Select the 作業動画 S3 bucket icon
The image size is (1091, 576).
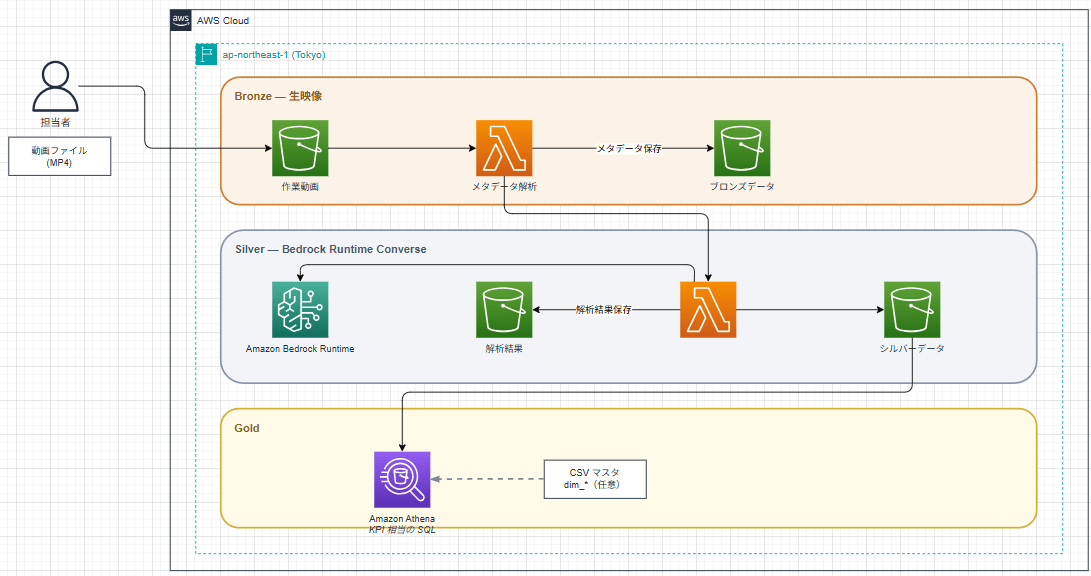300,148
